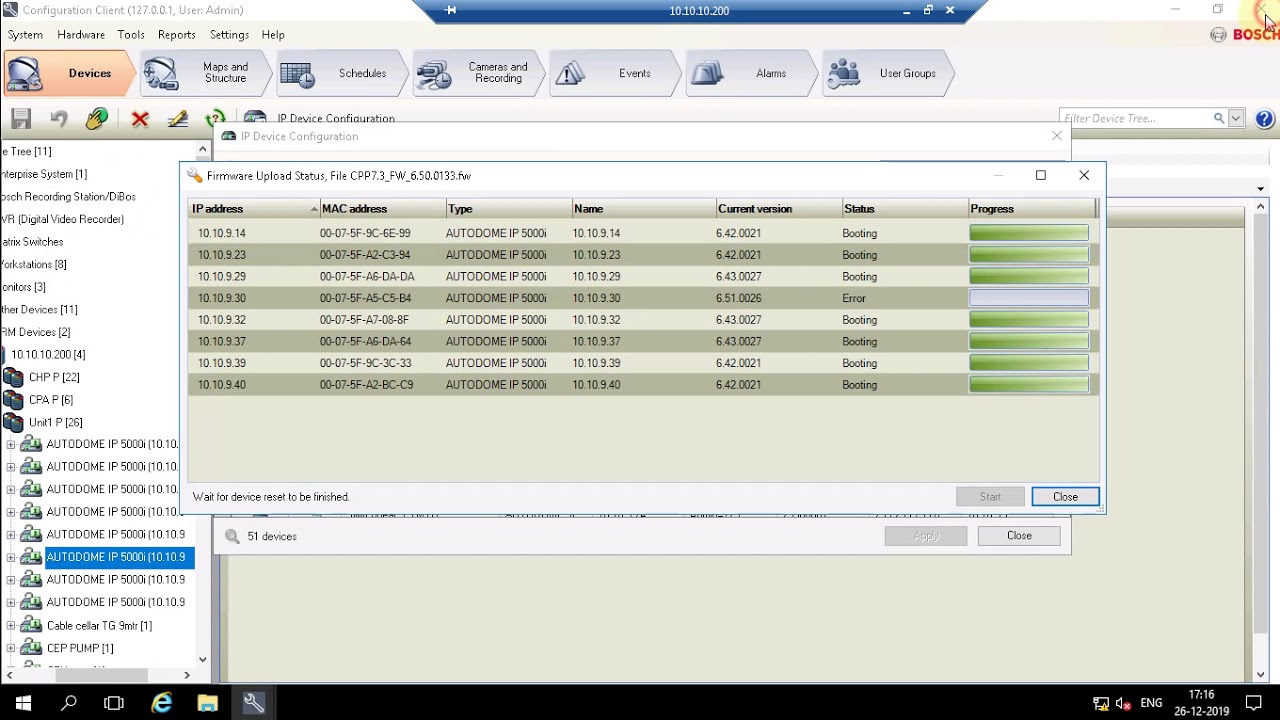The image size is (1280, 720).
Task: Open the Help menu
Action: click(x=273, y=35)
